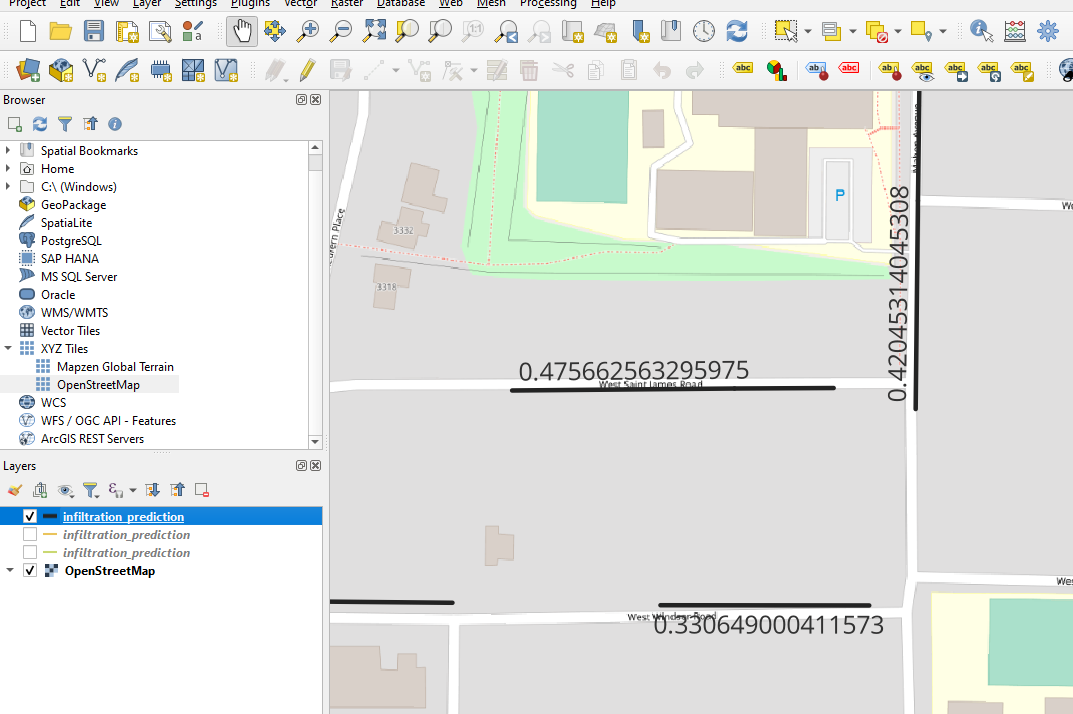Open the Temporal Controller clock icon

[703, 31]
